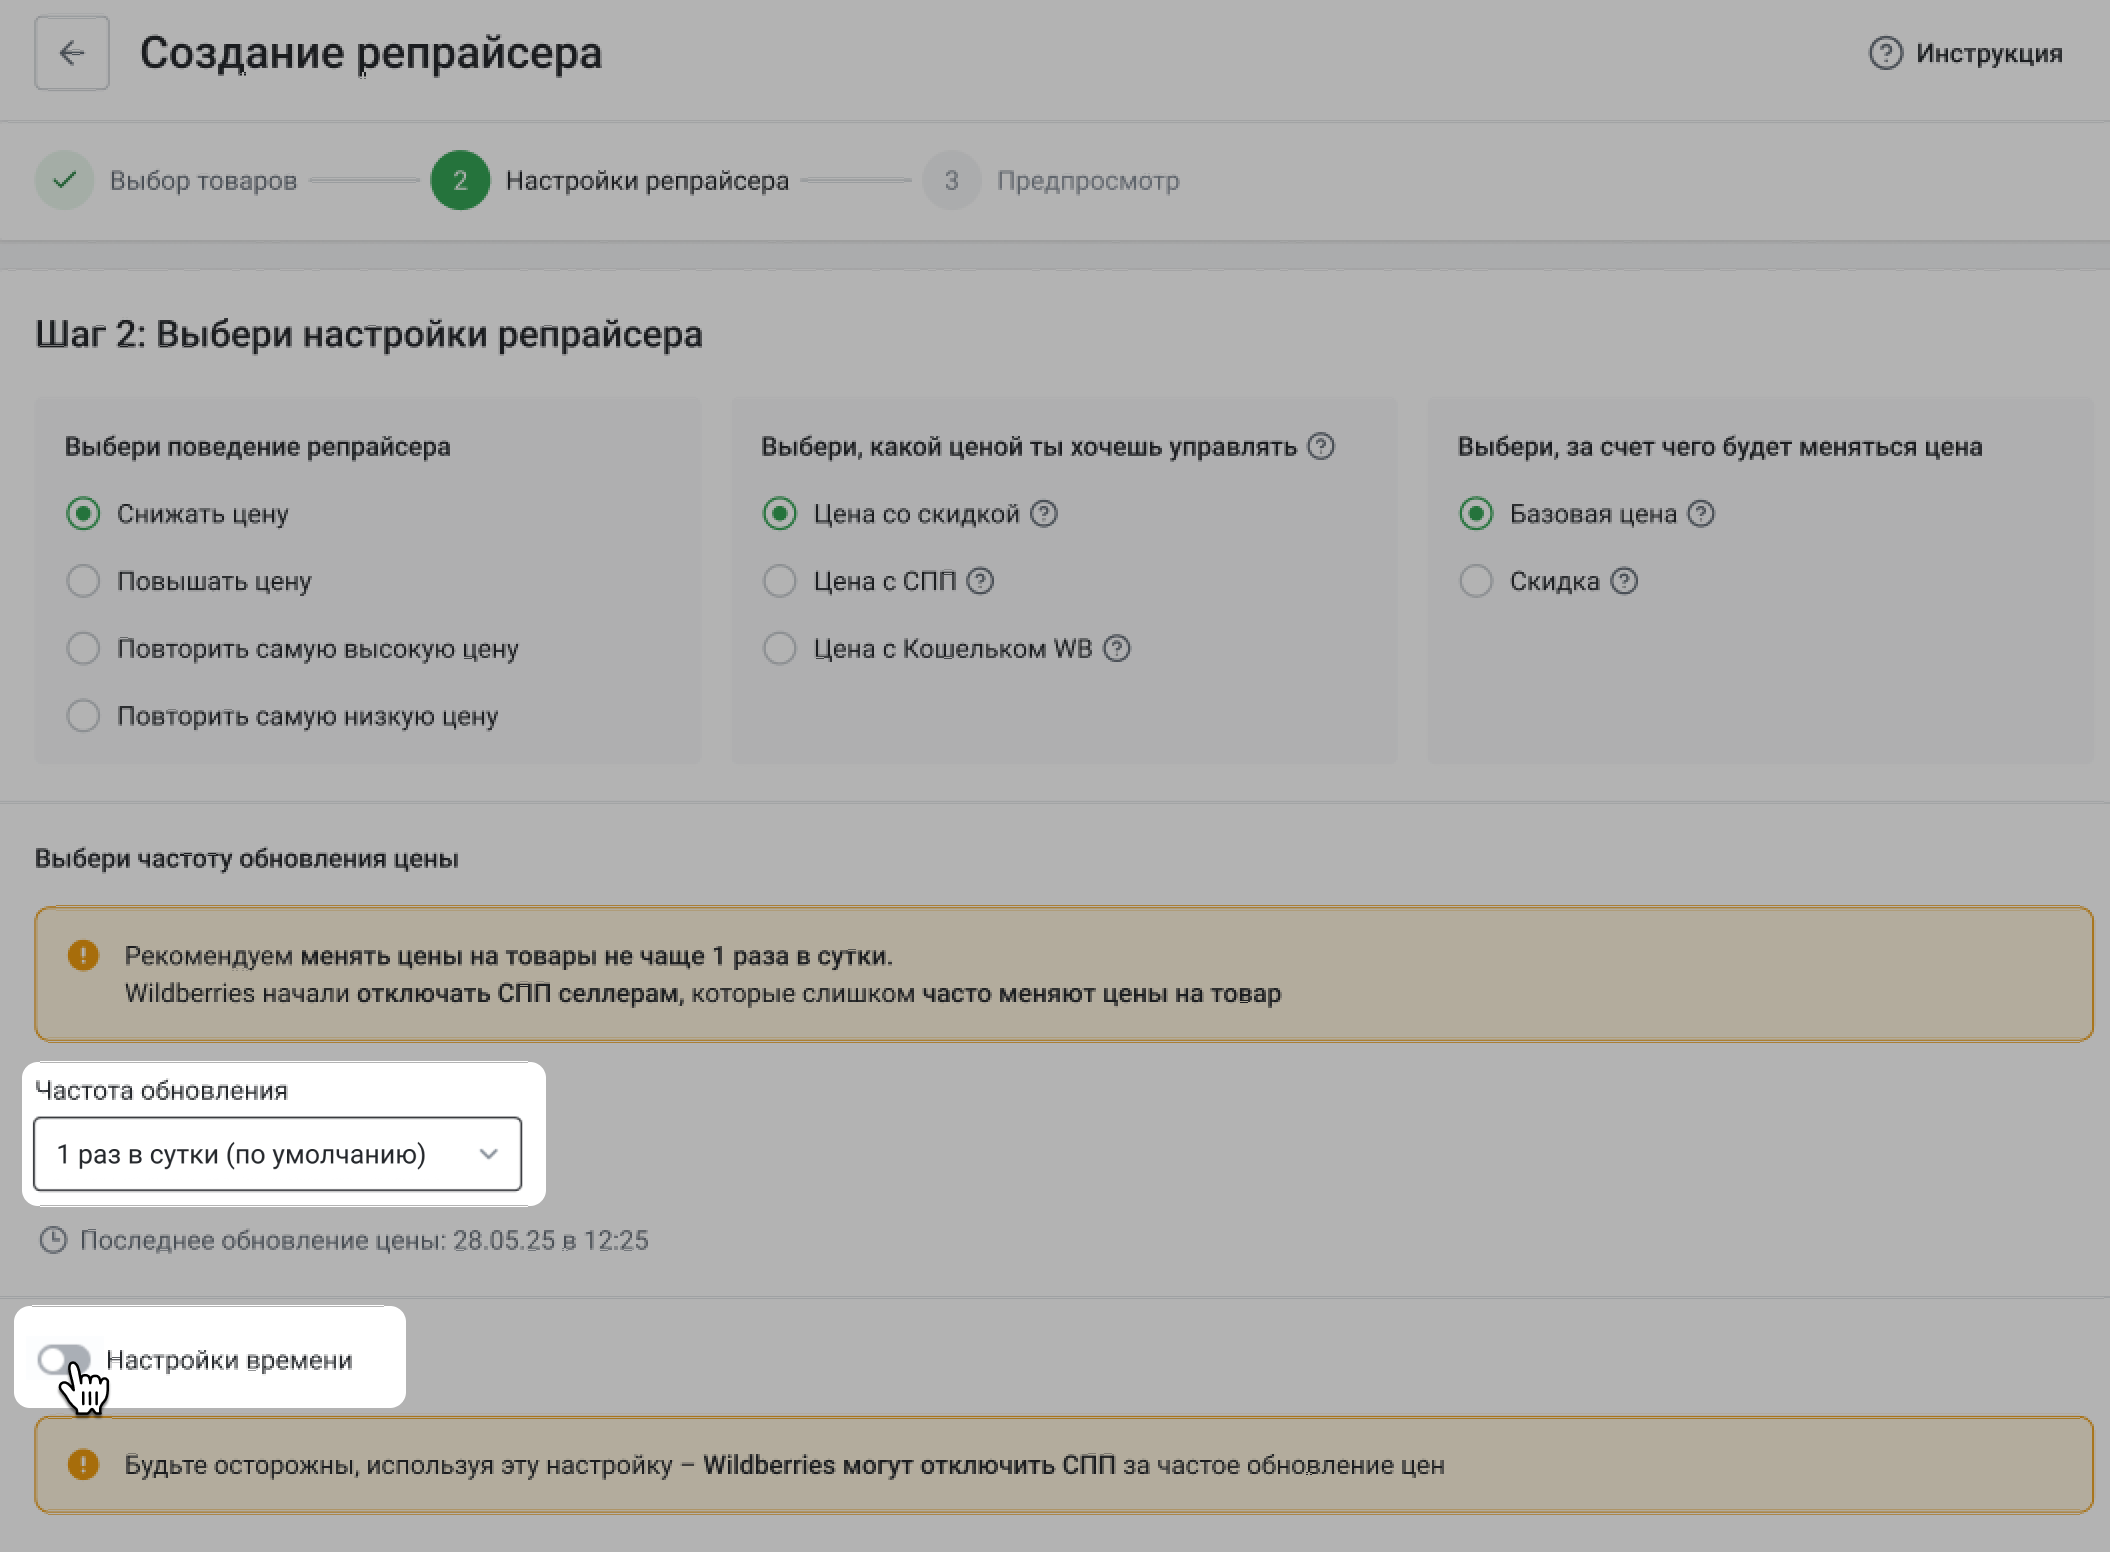Viewport: 2110px width, 1552px height.
Task: Open help icon next to 'какой ценой ты хочешь управлять'
Action: pyautogui.click(x=1321, y=446)
